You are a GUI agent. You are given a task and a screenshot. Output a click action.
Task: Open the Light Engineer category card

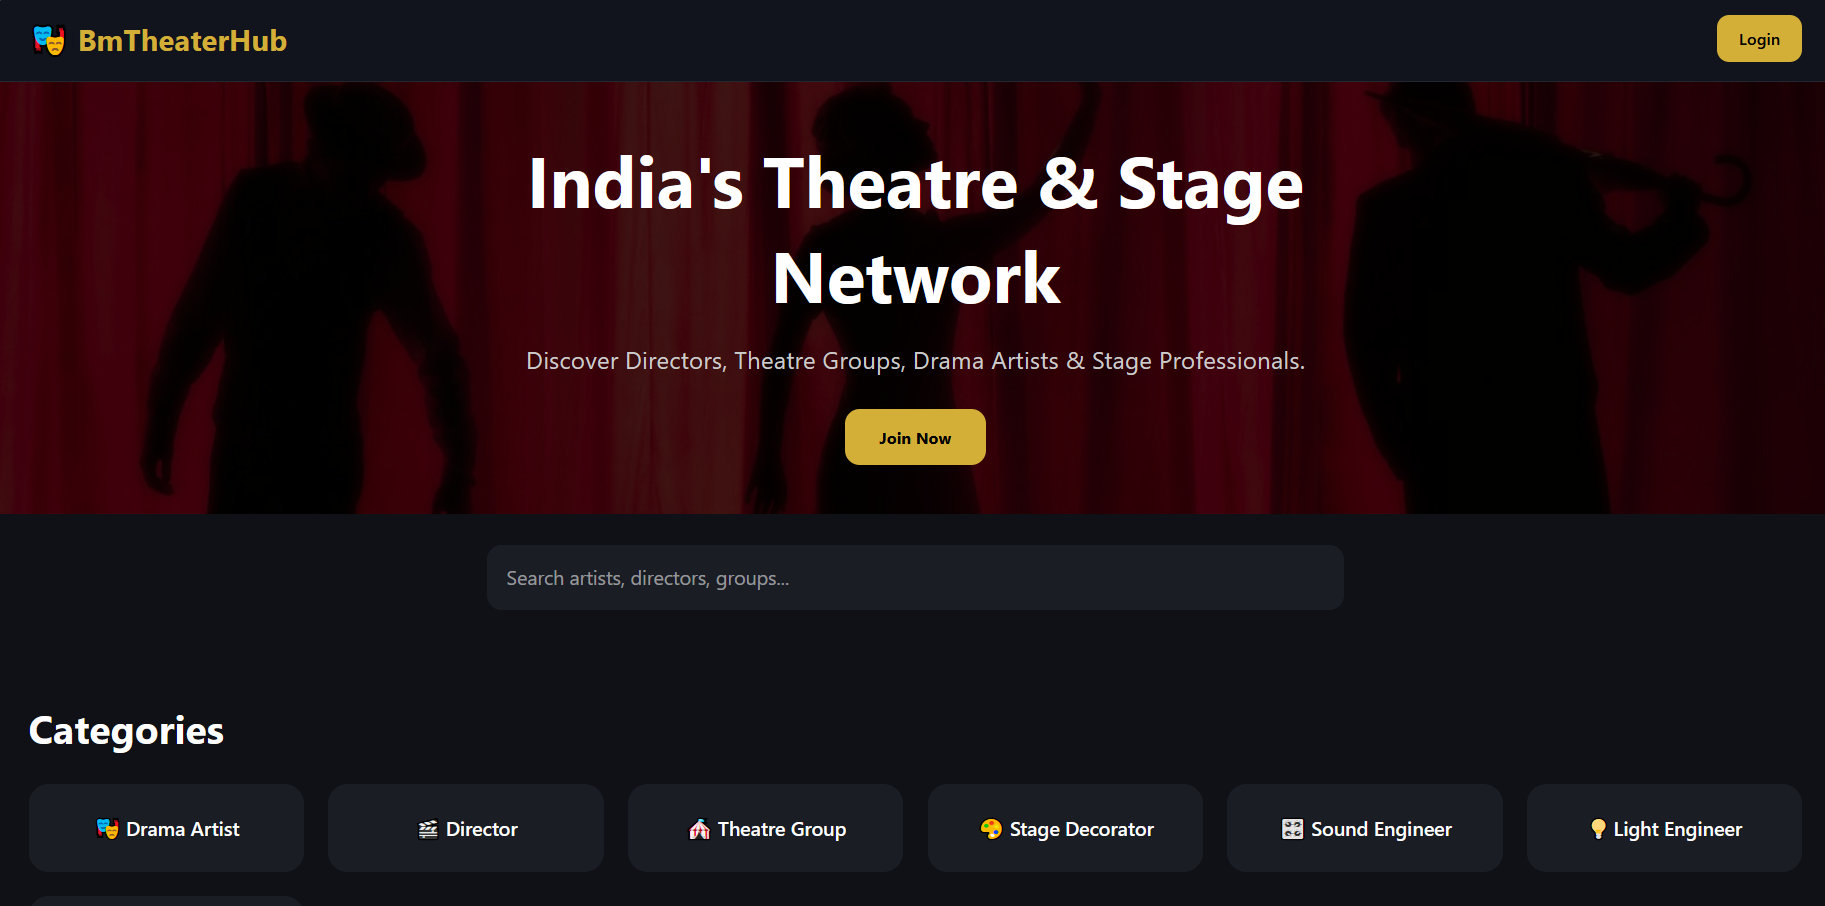(1664, 828)
